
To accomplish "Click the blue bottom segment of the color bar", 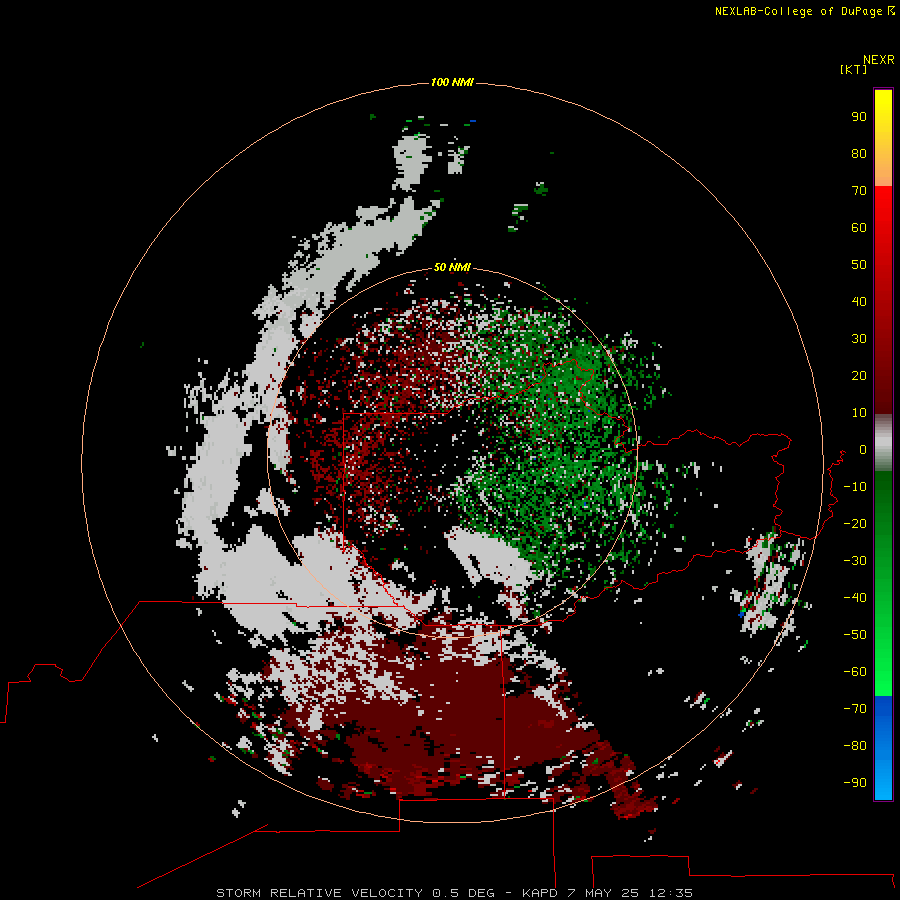I will click(883, 748).
